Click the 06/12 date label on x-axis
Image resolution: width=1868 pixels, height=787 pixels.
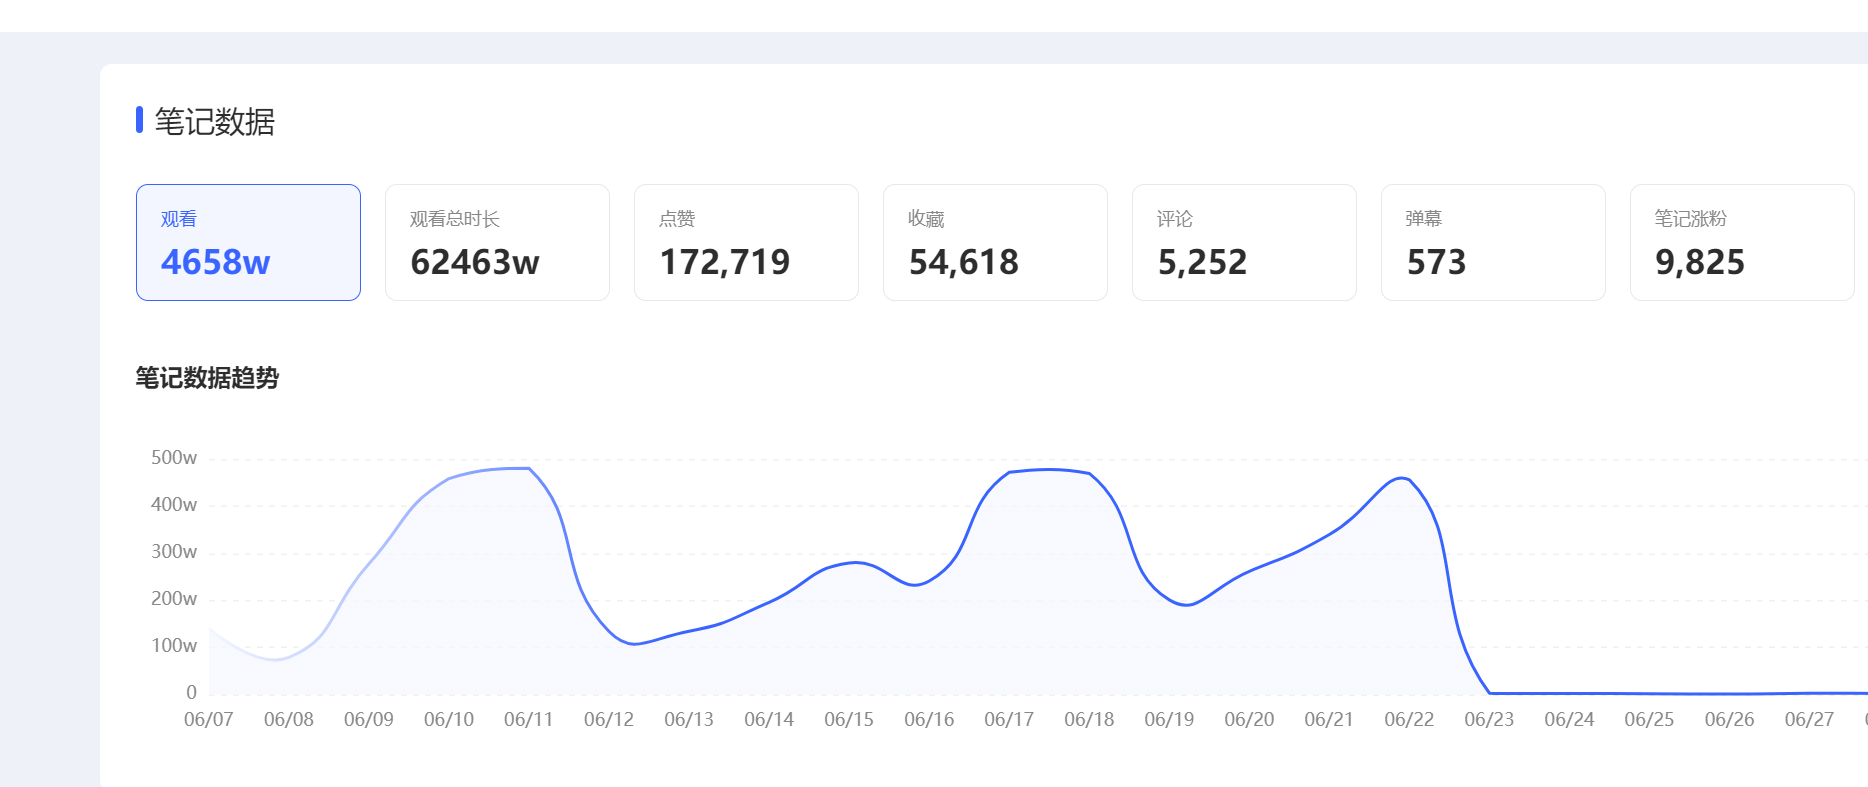coord(609,720)
